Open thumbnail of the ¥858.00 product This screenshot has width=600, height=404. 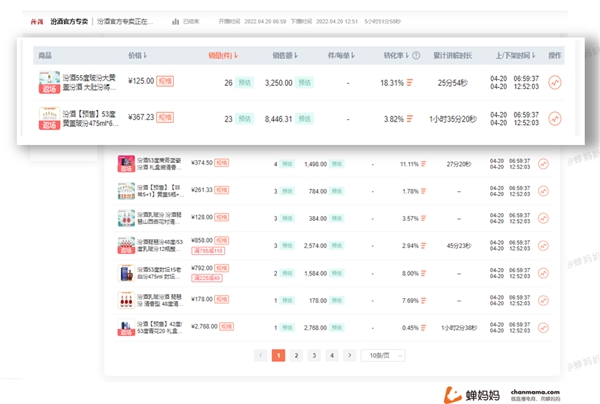pyautogui.click(x=126, y=245)
